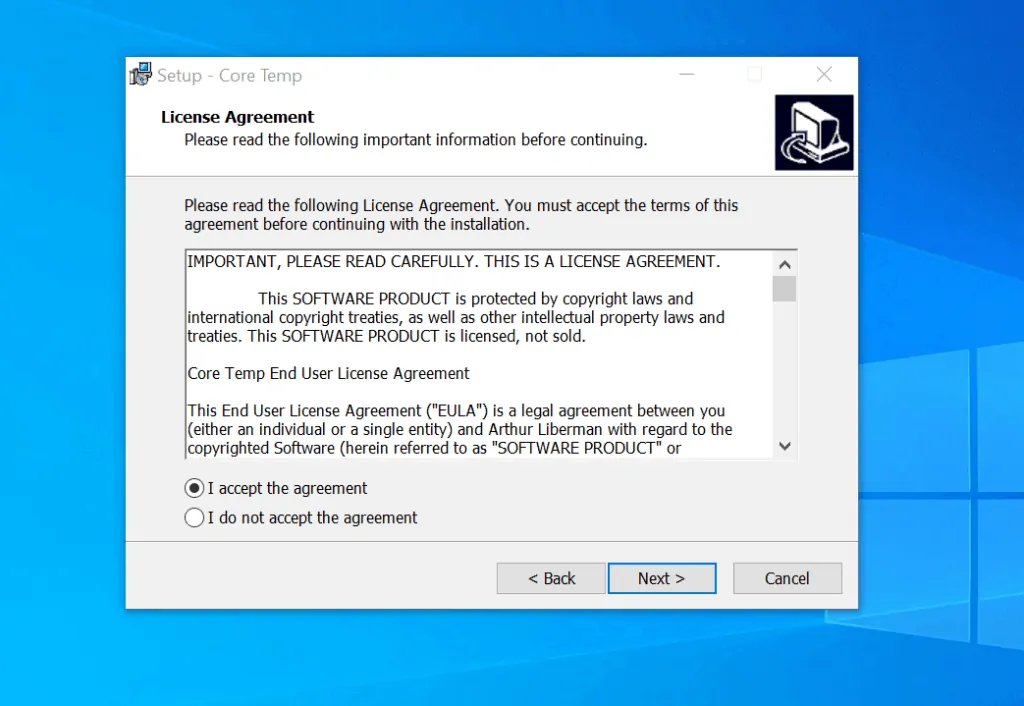Click the setup icon in the title bar
1024x706 pixels.
coord(140,73)
